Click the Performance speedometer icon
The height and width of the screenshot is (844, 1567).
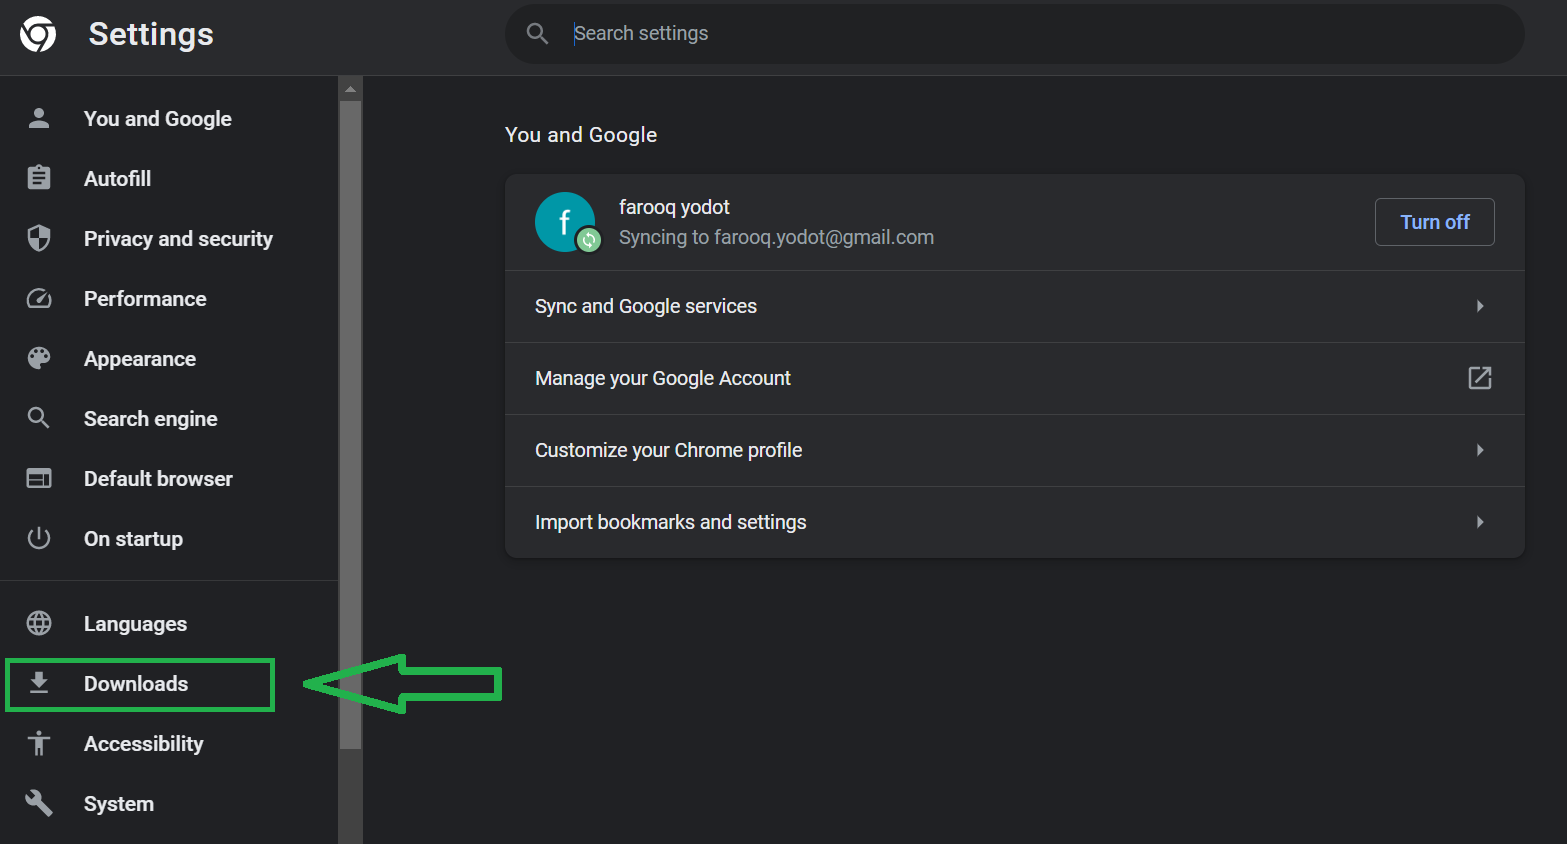[38, 298]
